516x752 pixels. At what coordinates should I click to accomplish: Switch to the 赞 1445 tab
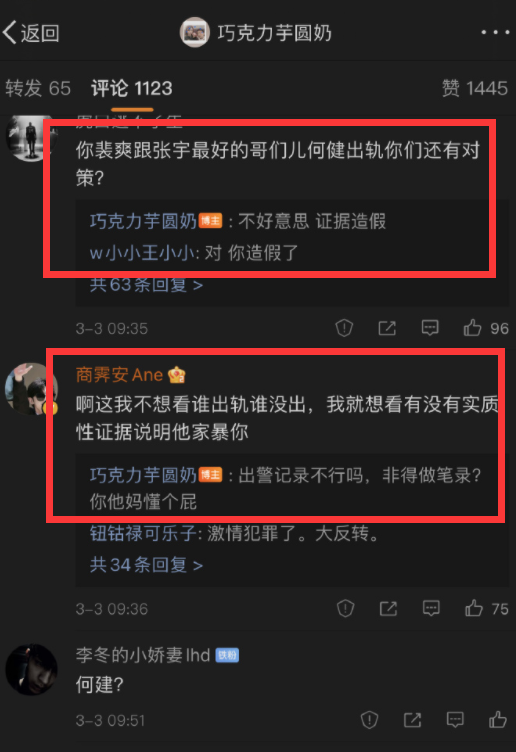coord(475,88)
